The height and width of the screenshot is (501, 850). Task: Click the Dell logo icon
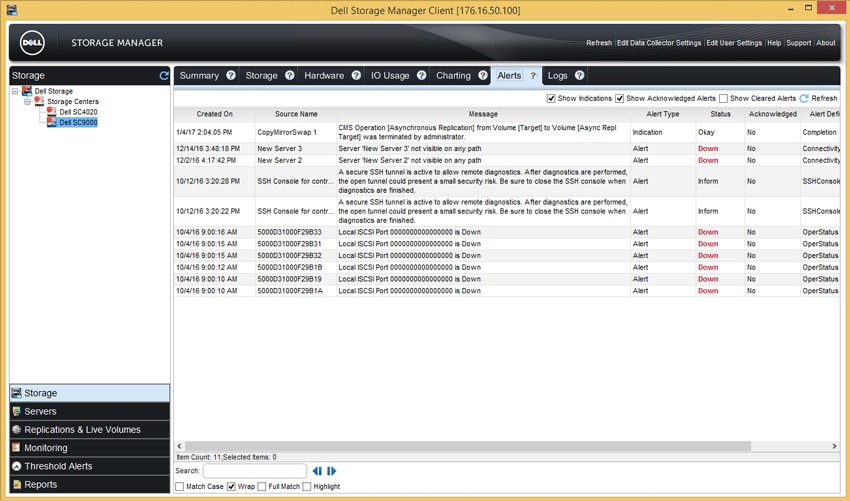coord(32,43)
